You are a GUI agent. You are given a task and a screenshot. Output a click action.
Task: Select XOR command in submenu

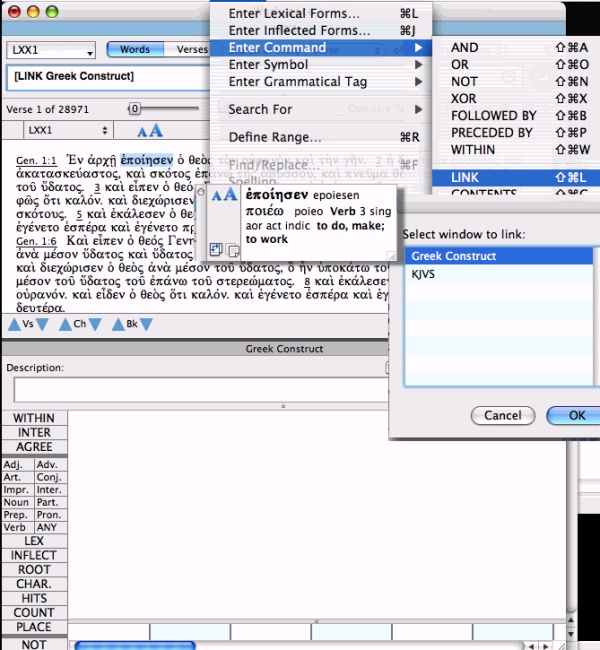tap(516, 99)
